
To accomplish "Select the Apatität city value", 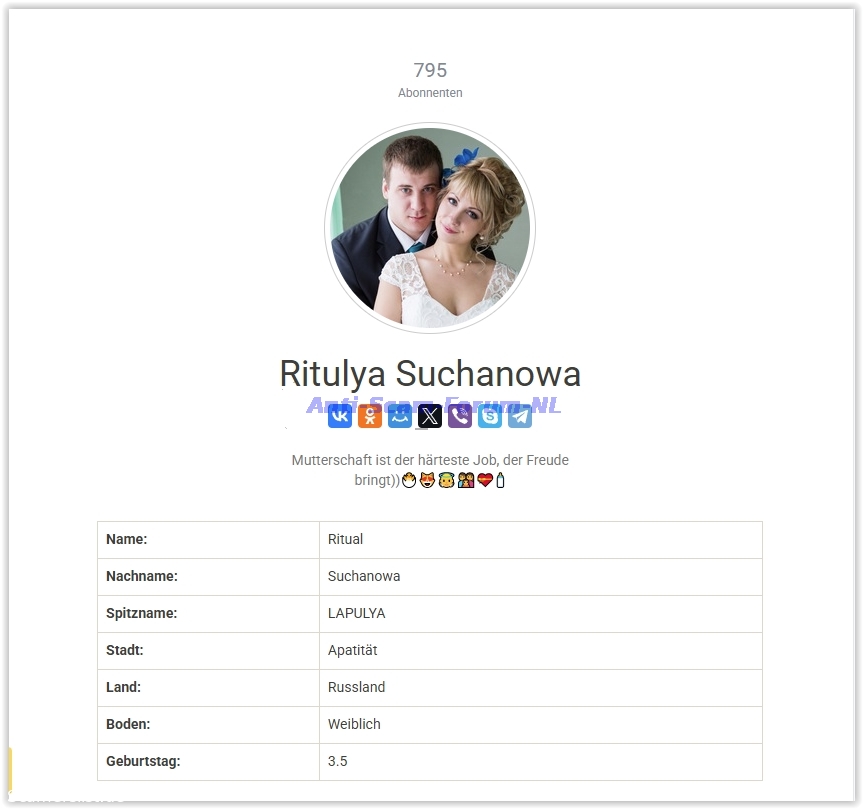I will coord(352,650).
